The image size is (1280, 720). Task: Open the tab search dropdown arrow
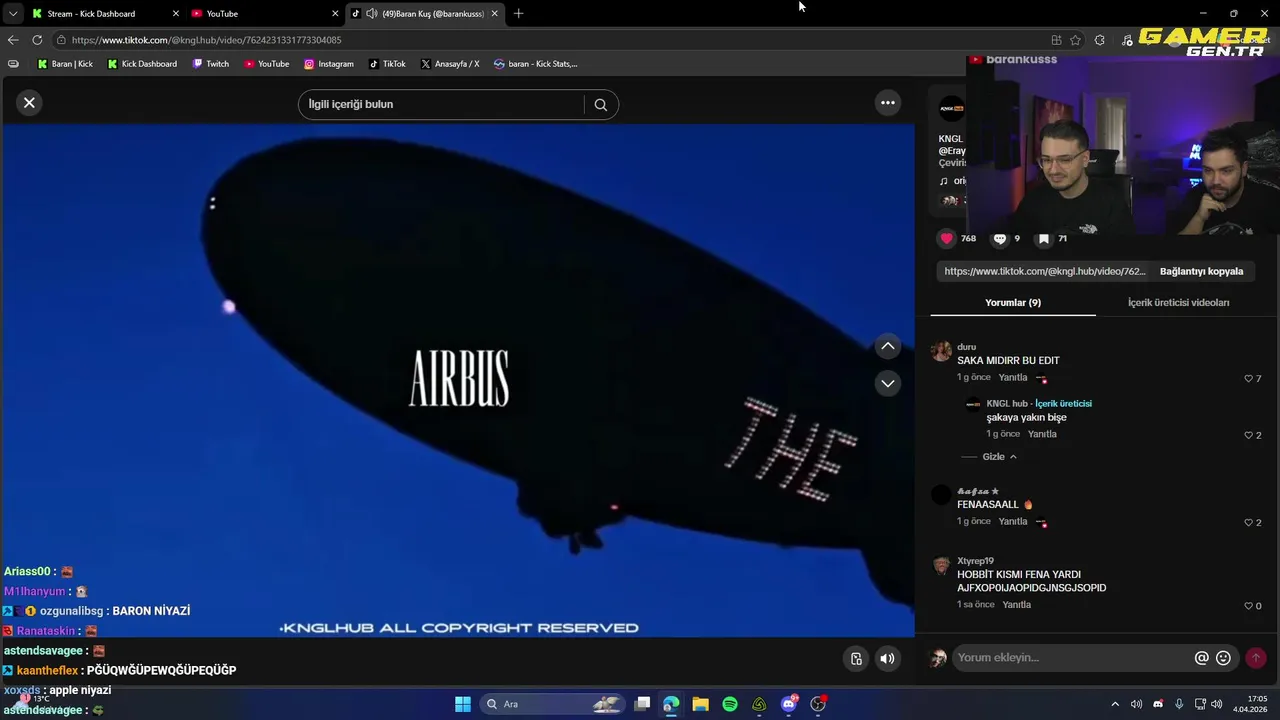coord(12,13)
